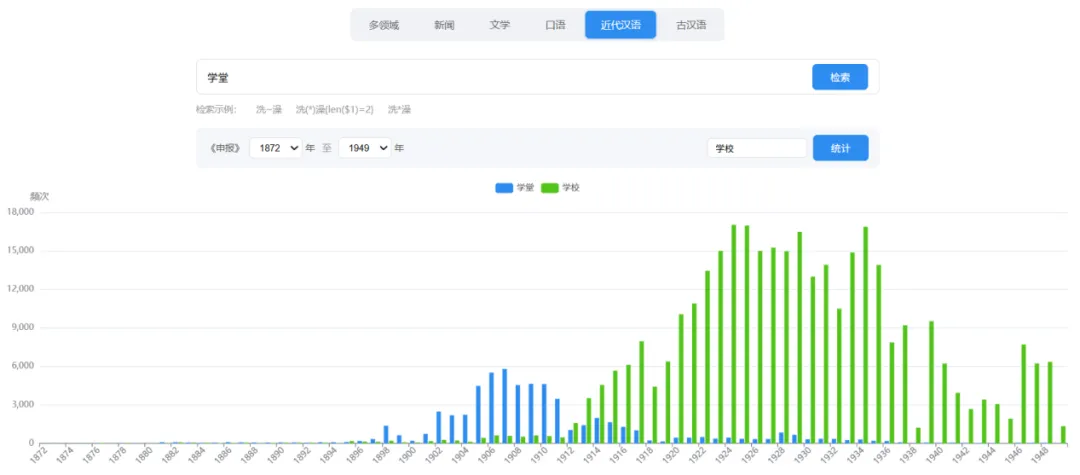
Task: Click the 《申报》 source label
Action: (x=226, y=148)
